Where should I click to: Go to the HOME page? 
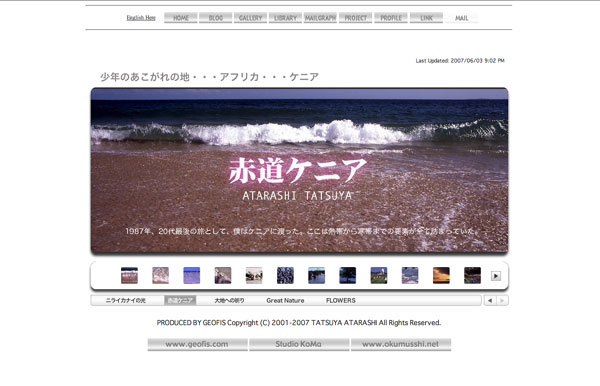coord(181,18)
